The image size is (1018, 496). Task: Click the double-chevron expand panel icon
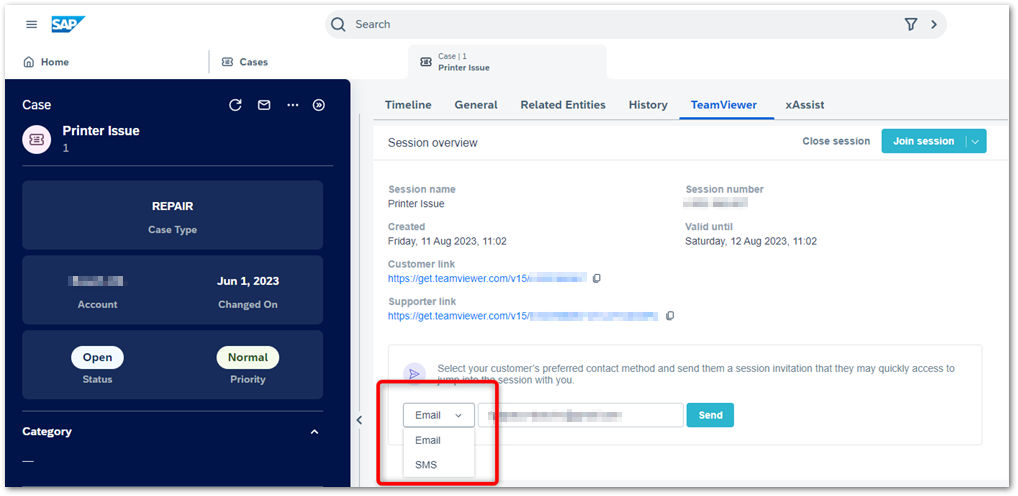(319, 105)
